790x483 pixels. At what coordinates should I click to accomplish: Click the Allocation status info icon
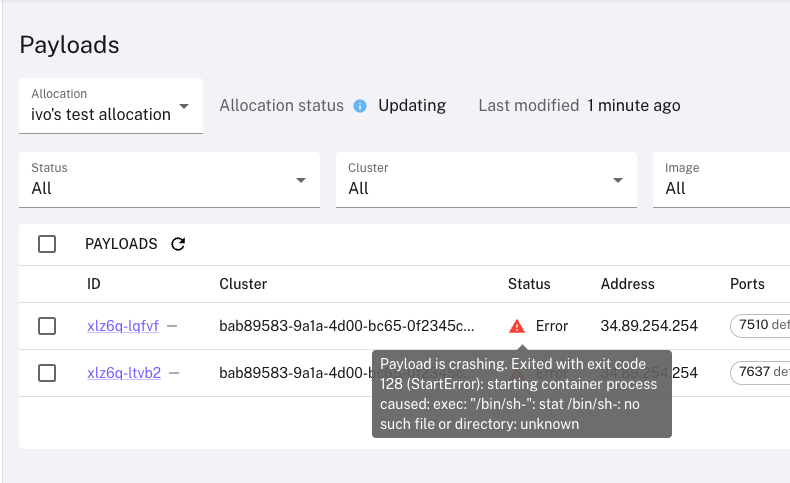(x=360, y=106)
